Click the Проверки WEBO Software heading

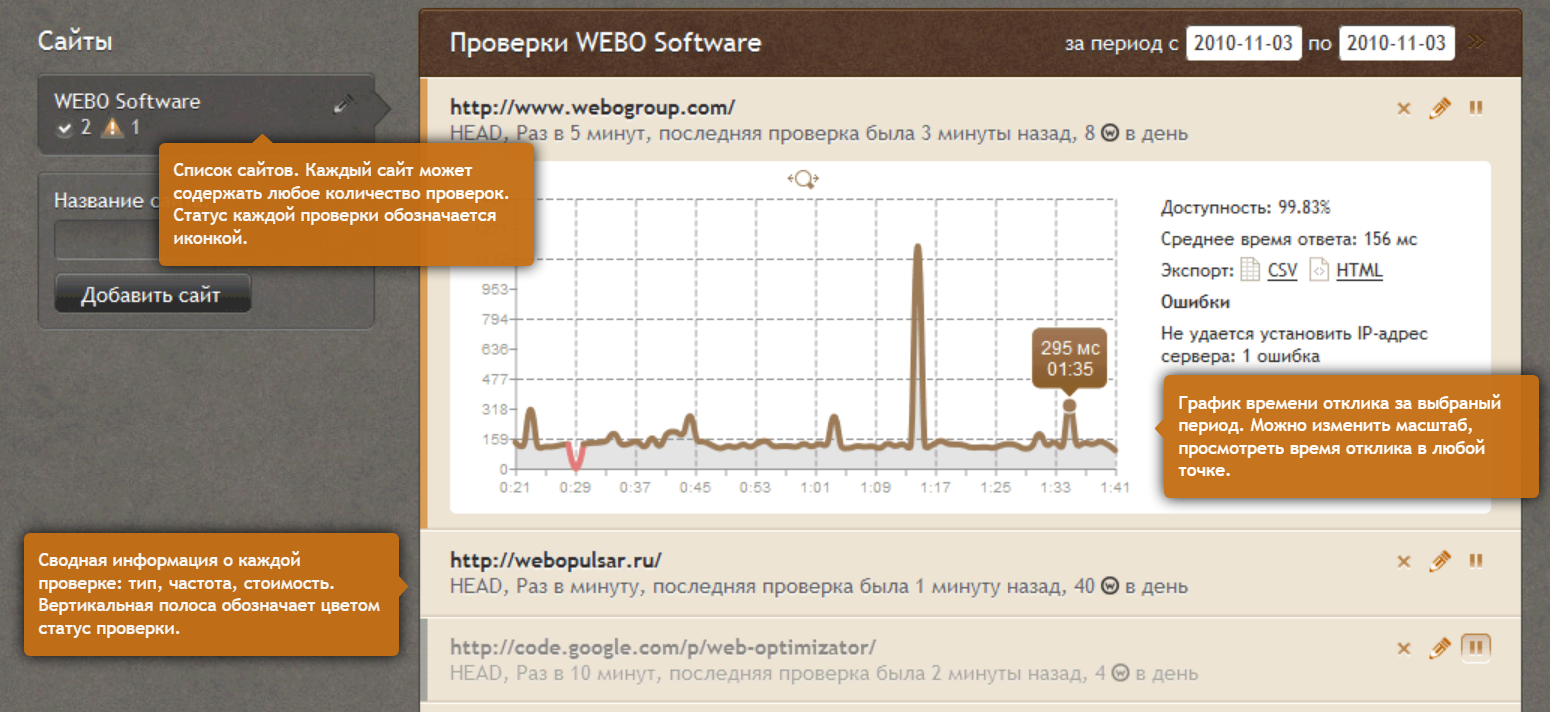coord(605,43)
